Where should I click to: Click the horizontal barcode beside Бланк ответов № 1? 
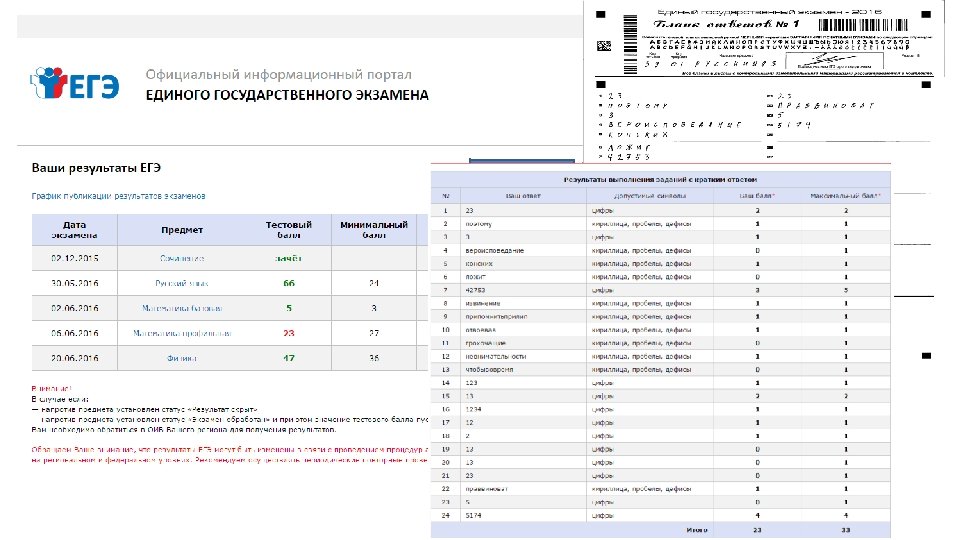(x=863, y=25)
